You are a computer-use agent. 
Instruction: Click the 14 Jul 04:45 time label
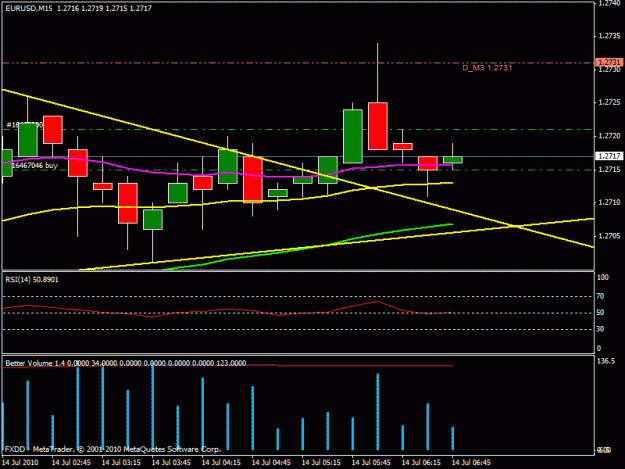point(271,463)
